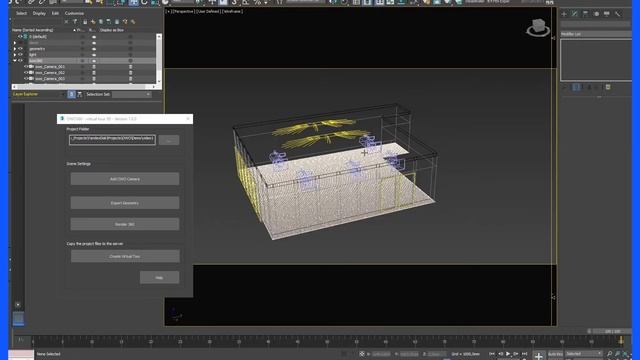The width and height of the screenshot is (640, 360).
Task: Open the Selected key filter dropdown
Action: [x=584, y=354]
